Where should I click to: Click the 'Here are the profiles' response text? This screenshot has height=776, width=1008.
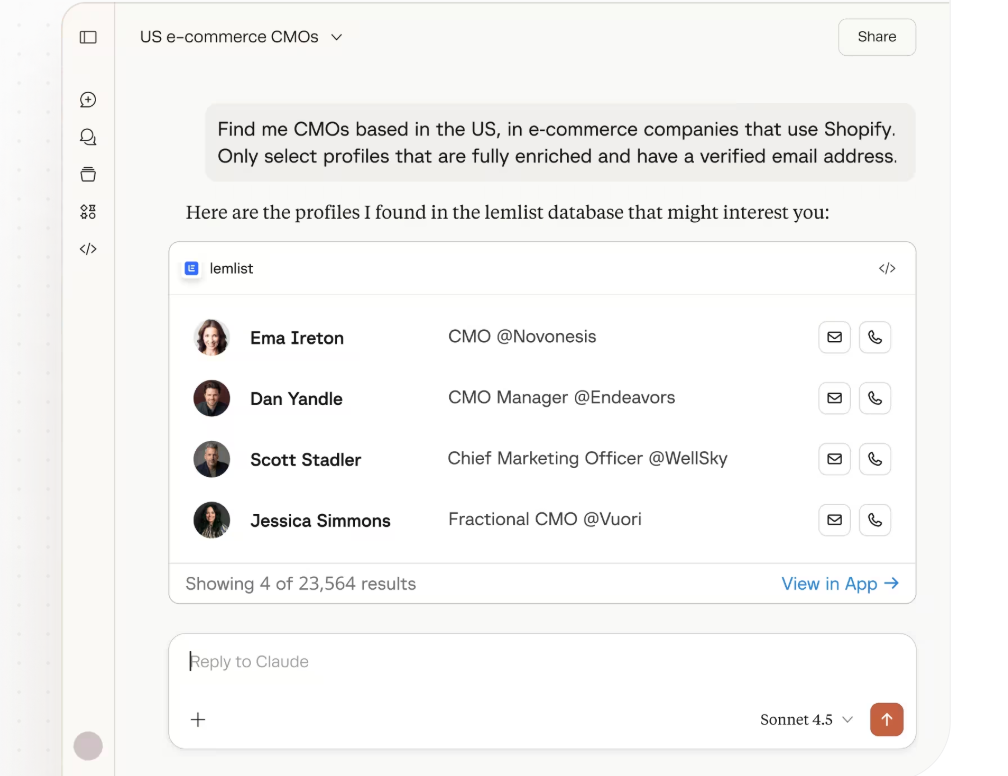[x=507, y=212]
